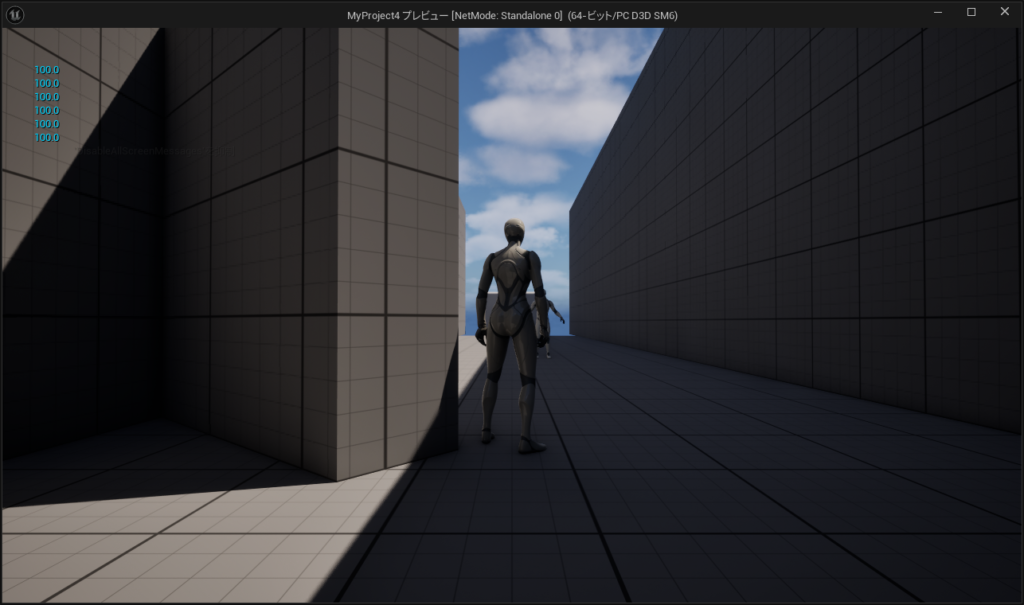Click the object held in character's right hand
Viewport: 1024px width, 605px height.
(x=555, y=316)
